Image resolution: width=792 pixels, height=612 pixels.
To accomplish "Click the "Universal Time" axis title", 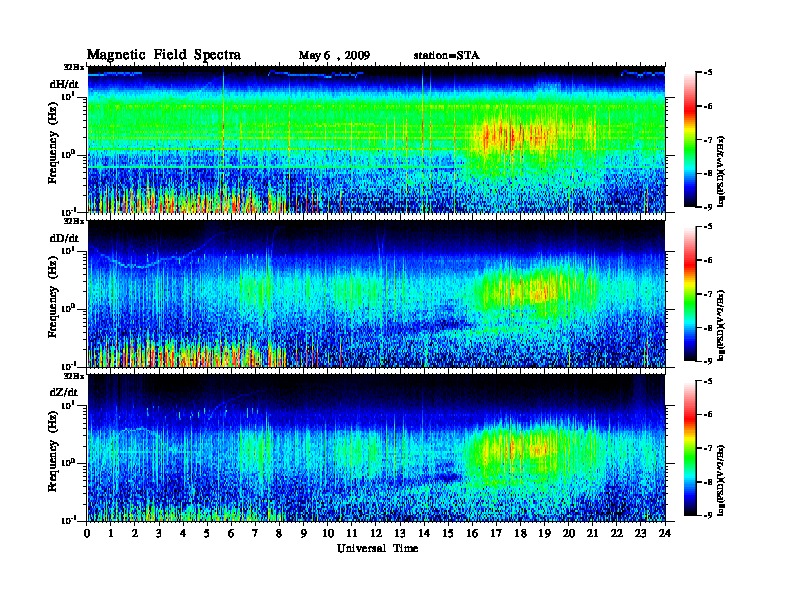I will click(377, 548).
